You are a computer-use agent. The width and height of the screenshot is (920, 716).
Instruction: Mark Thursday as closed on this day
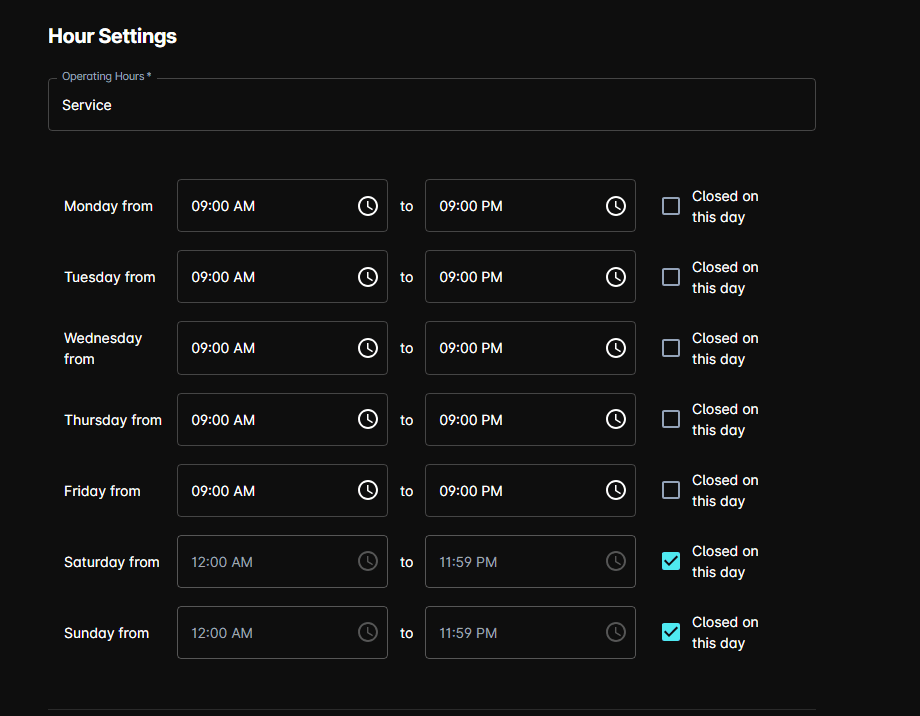(x=671, y=419)
